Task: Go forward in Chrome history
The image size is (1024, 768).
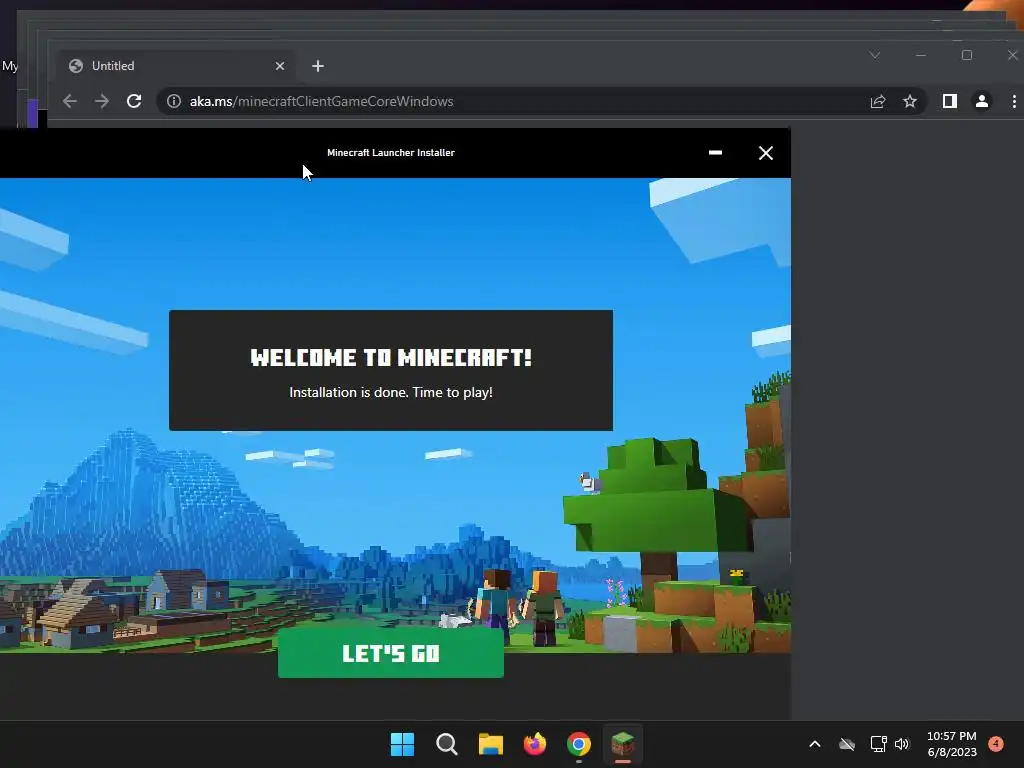Action: coord(102,101)
